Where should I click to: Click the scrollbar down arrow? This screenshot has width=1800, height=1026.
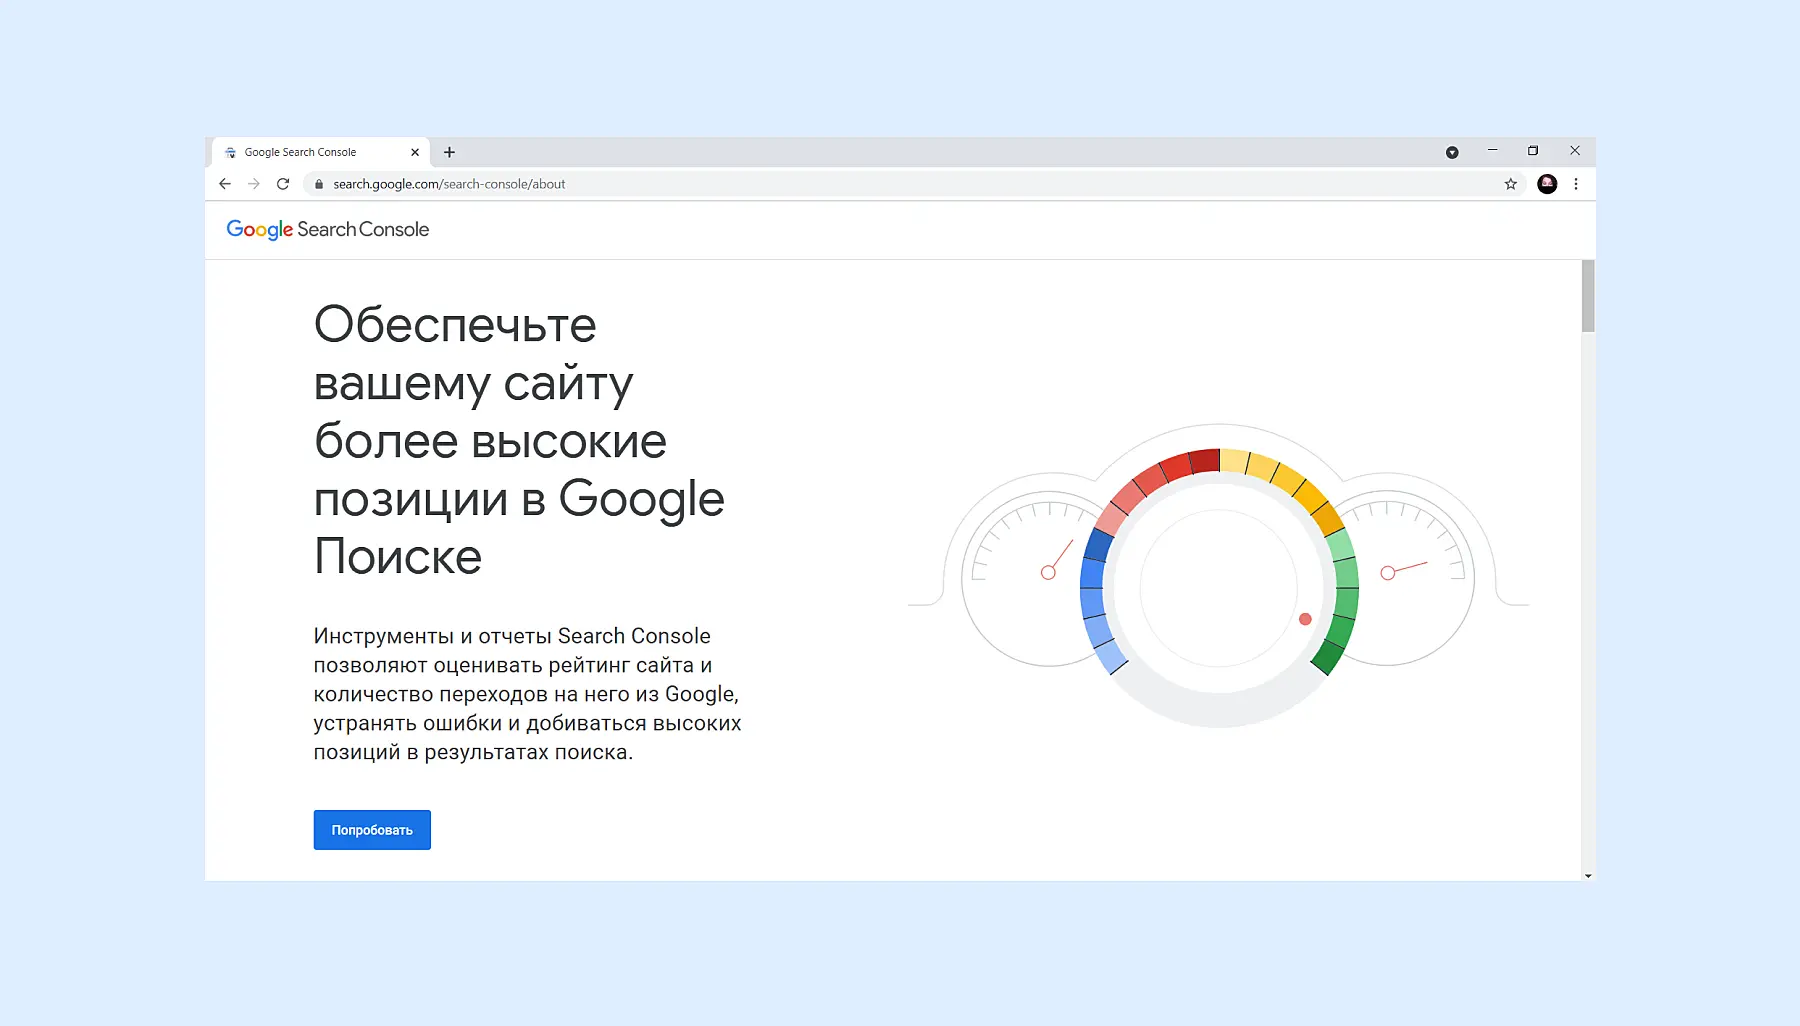tap(1588, 876)
